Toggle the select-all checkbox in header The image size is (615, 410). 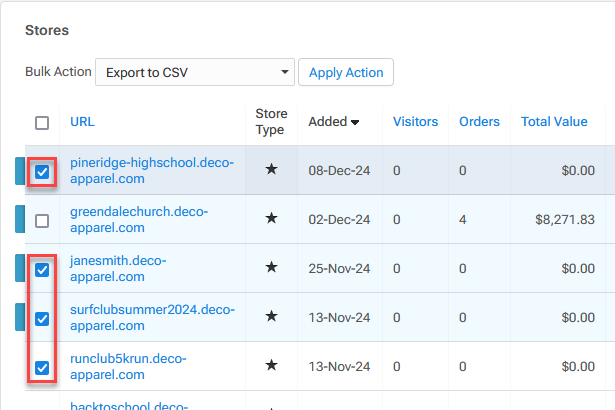[x=42, y=123]
